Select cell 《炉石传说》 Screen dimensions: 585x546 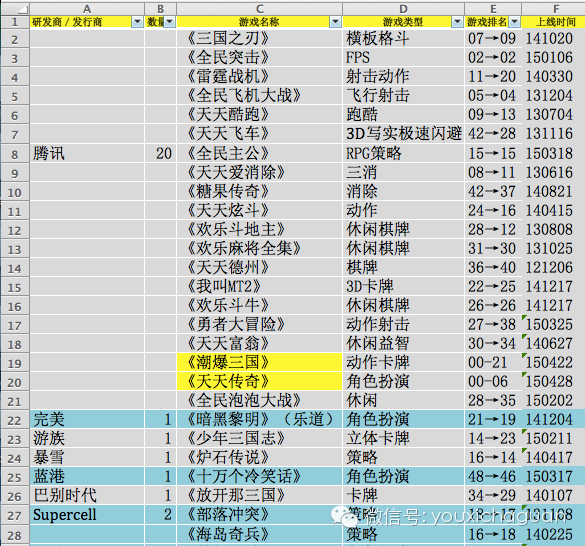click(x=260, y=458)
